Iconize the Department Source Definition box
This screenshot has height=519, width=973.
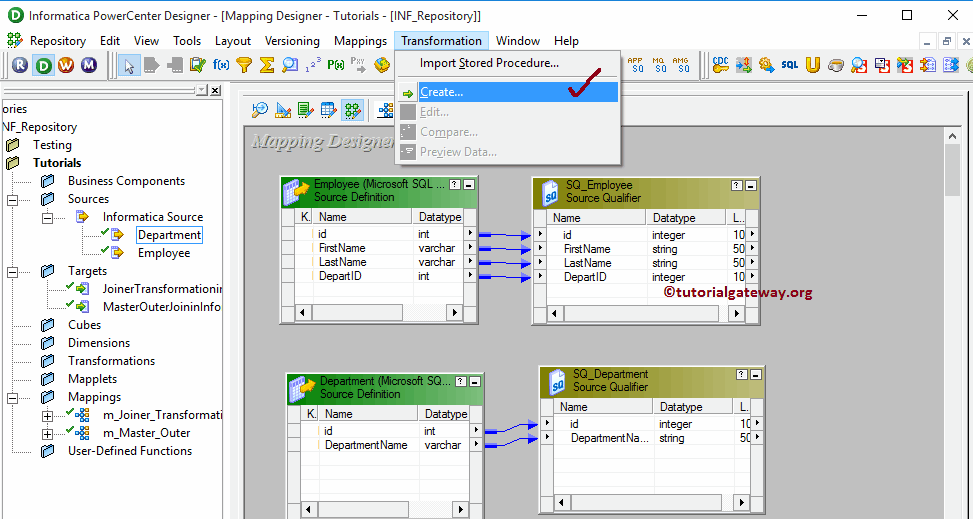pos(475,381)
